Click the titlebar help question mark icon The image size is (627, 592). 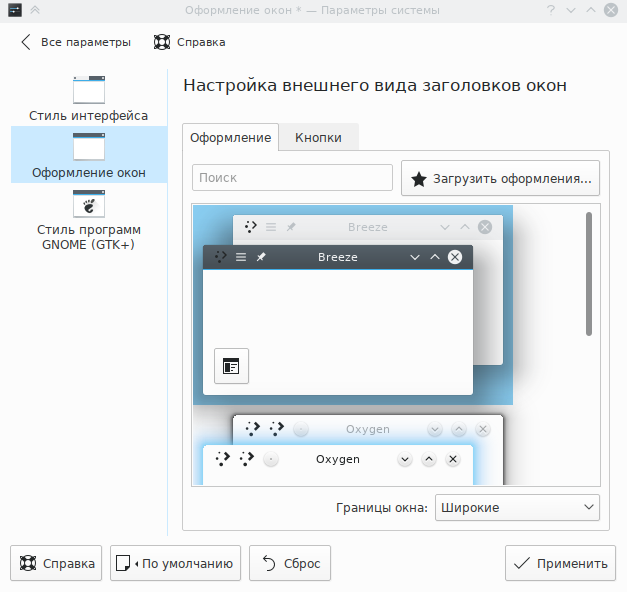[x=551, y=10]
